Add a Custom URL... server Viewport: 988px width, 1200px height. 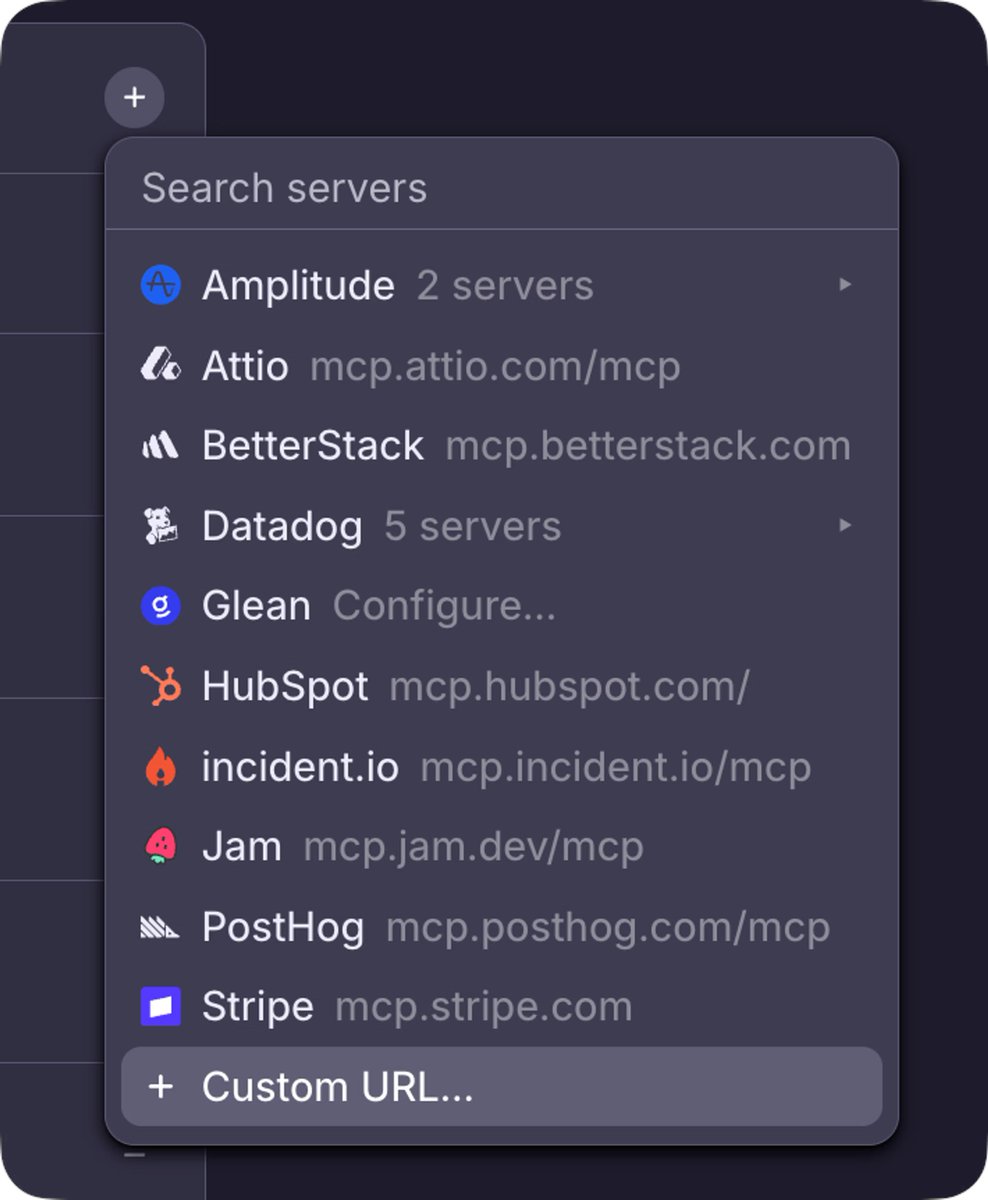coord(501,1087)
